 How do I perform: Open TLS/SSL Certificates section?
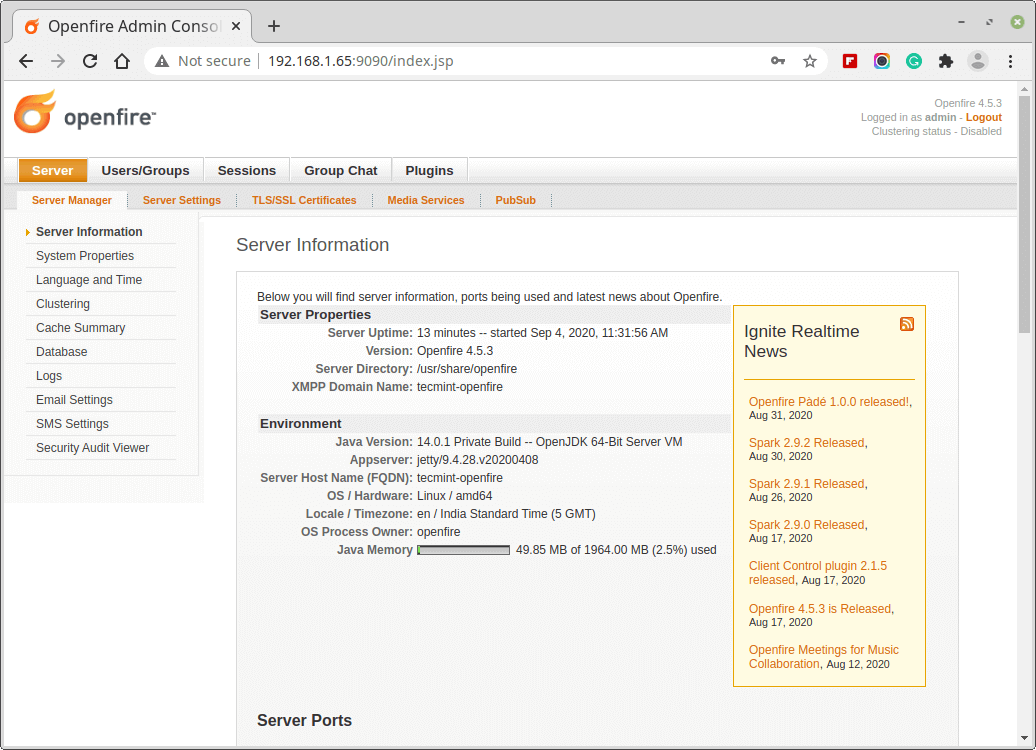point(304,200)
